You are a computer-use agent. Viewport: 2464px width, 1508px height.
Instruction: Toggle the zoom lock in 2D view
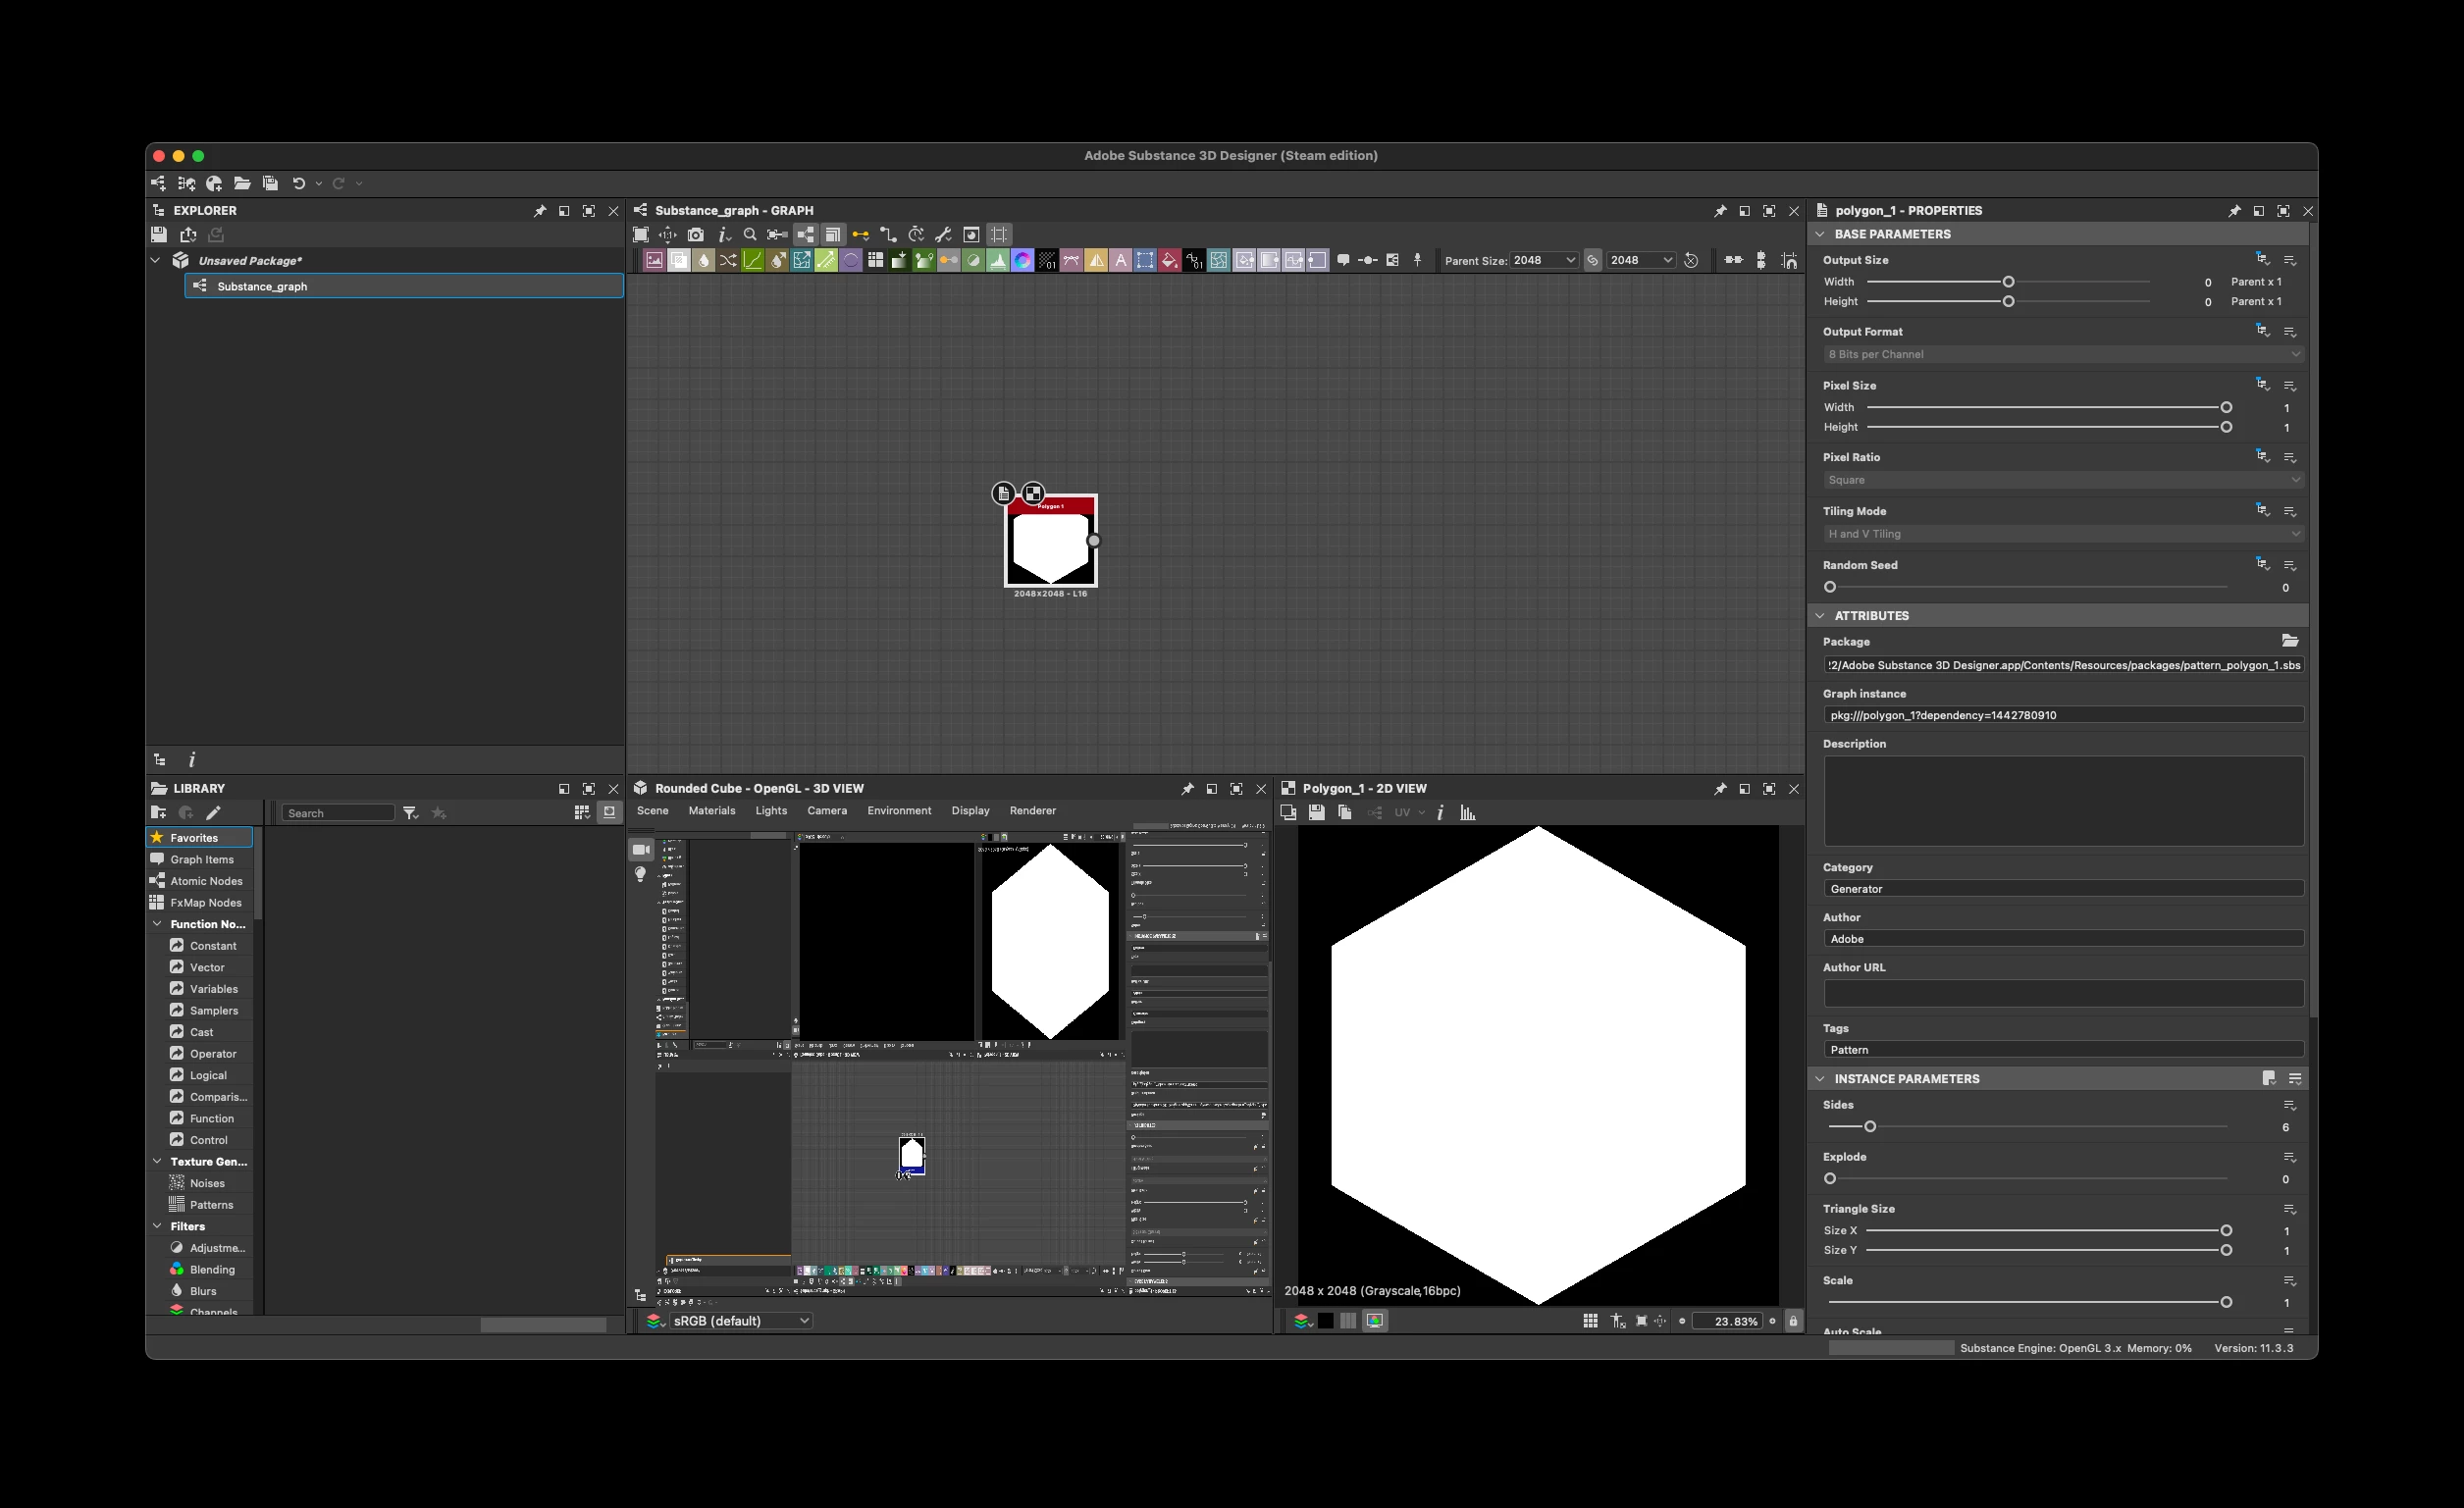coord(1792,1321)
